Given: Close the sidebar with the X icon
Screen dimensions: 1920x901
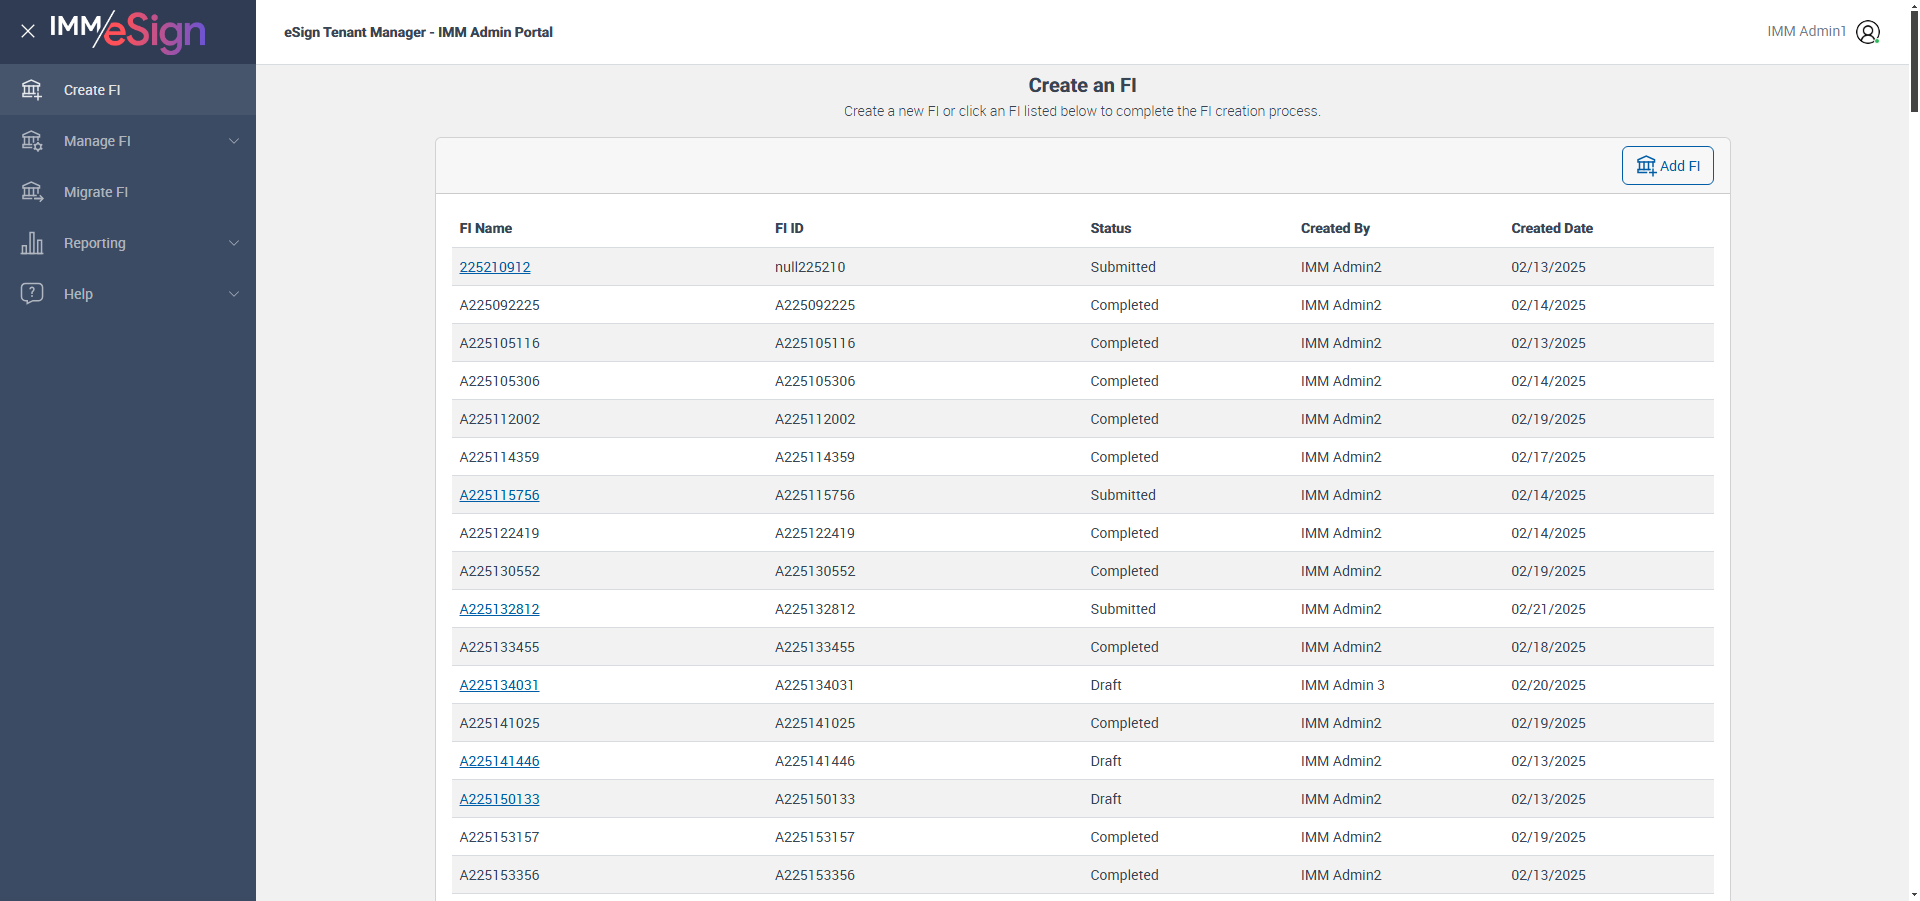Looking at the screenshot, I should tap(28, 31).
